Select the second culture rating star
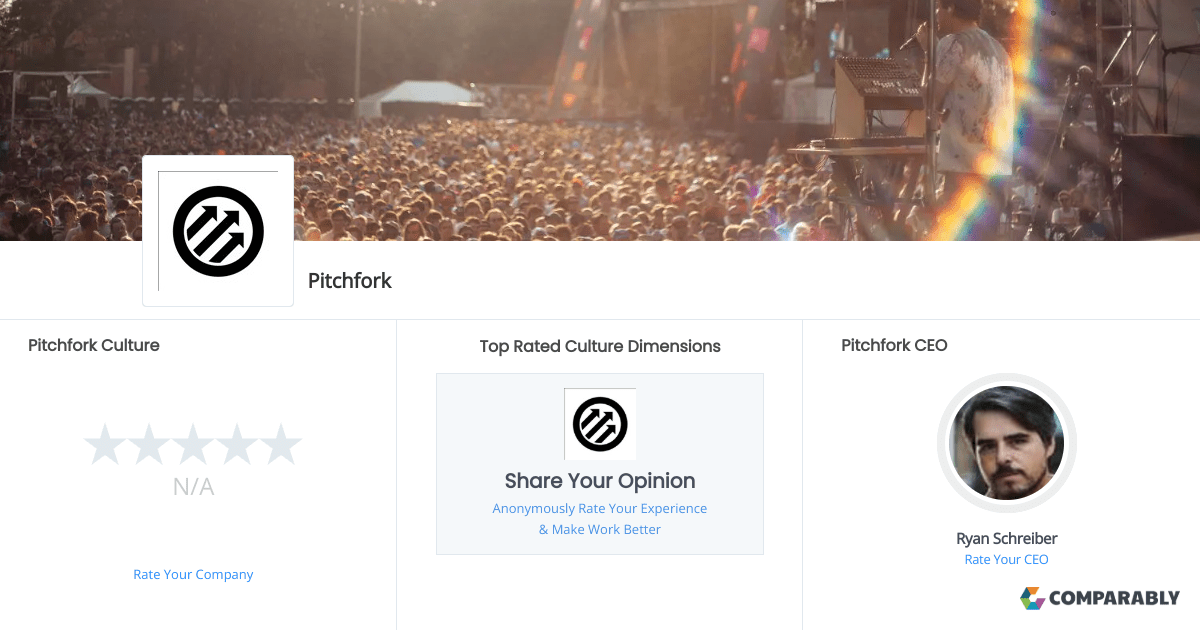The image size is (1200, 630). [x=150, y=443]
